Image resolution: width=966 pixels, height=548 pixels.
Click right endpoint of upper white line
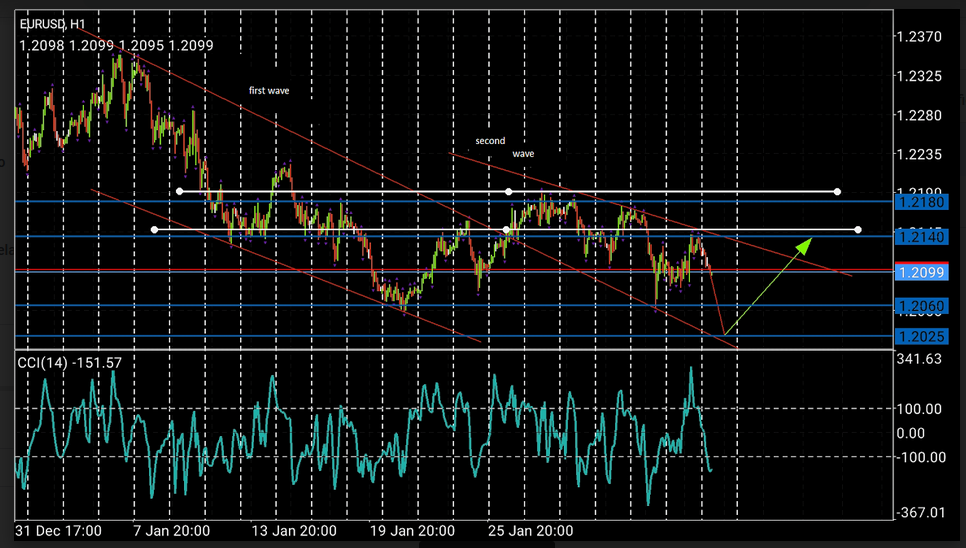pyautogui.click(x=838, y=191)
